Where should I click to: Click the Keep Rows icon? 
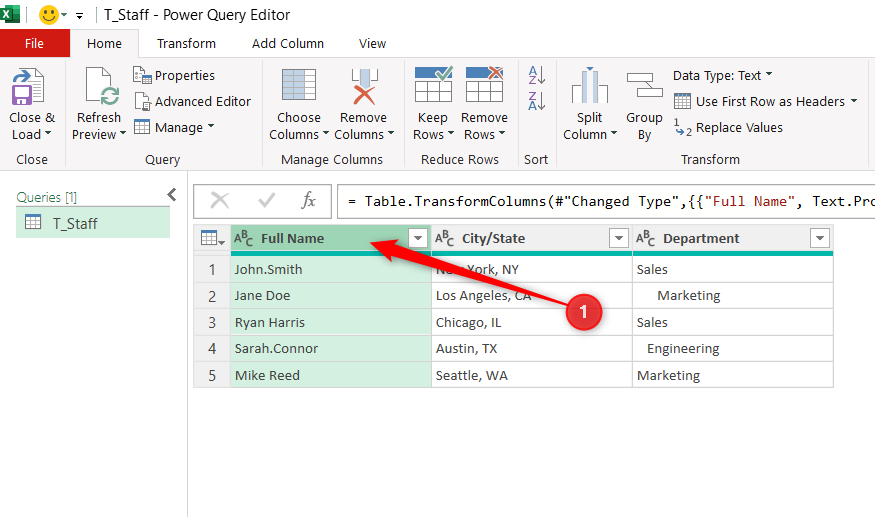[x=433, y=84]
